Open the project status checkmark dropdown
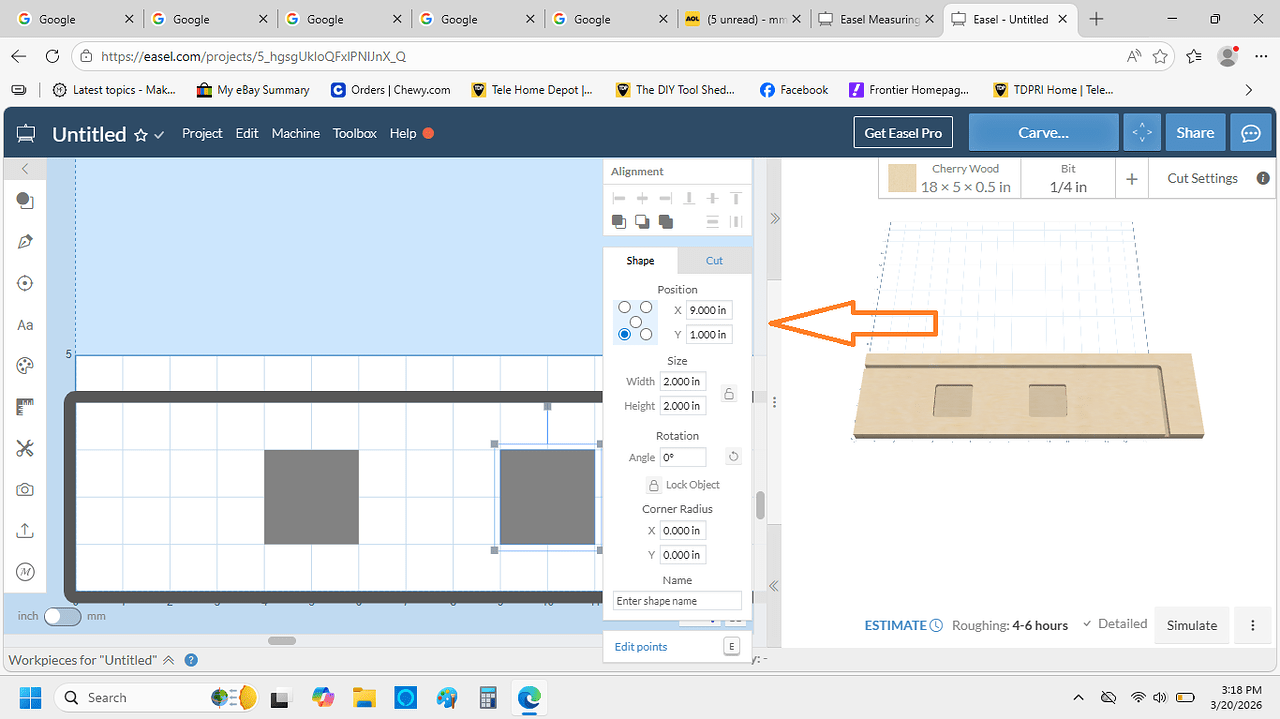The height and width of the screenshot is (719, 1280). tap(159, 135)
